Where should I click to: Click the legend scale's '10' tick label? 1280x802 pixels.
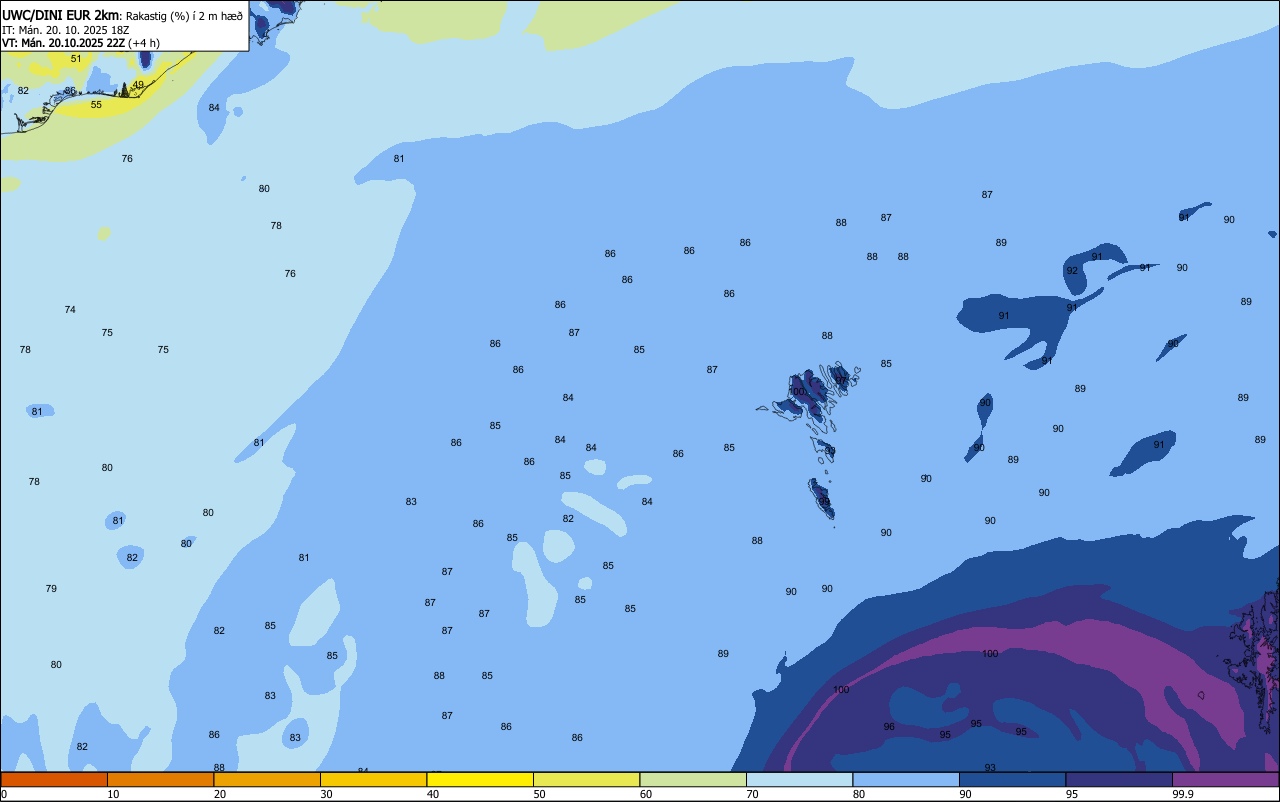(113, 794)
